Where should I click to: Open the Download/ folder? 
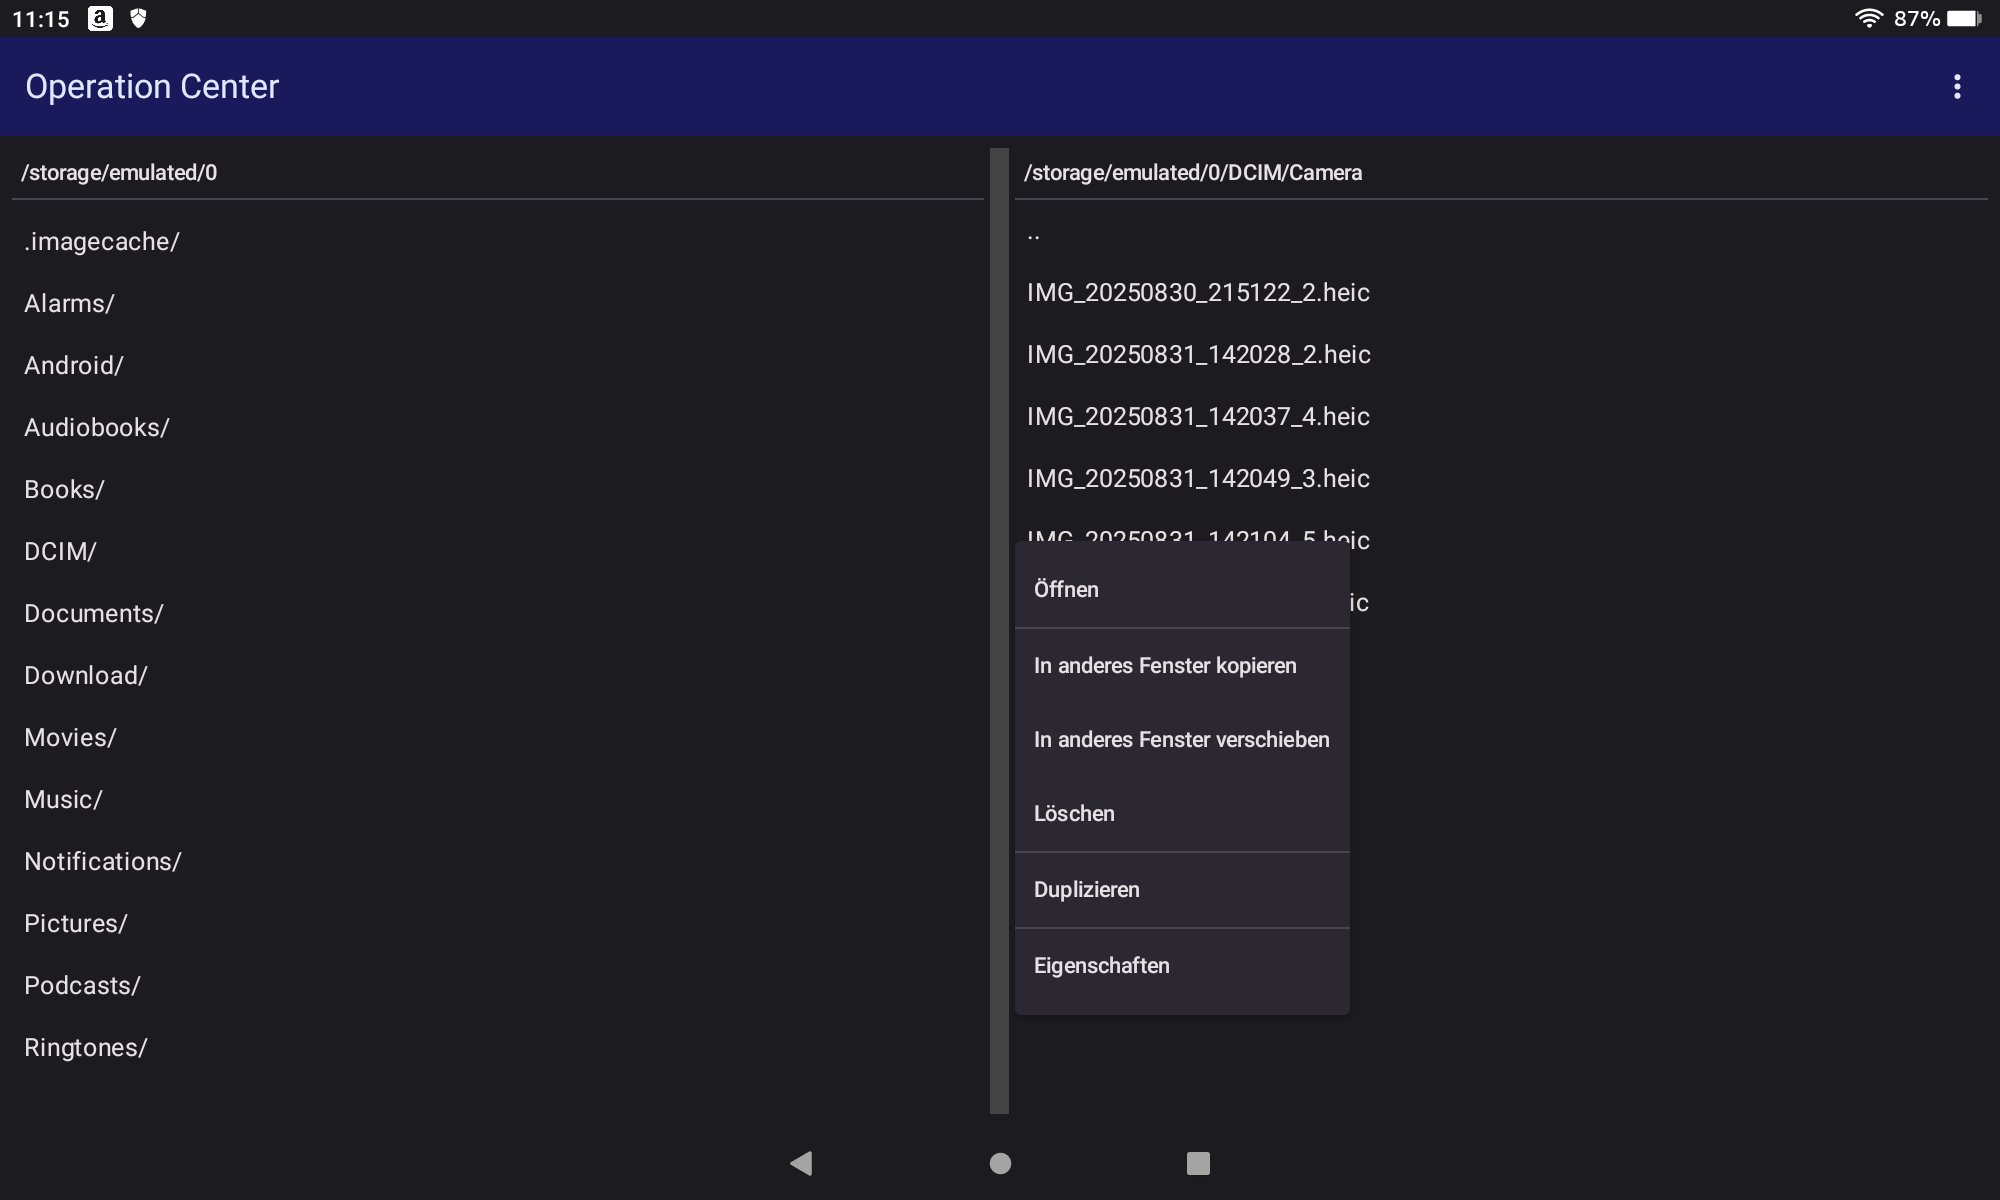(x=86, y=676)
